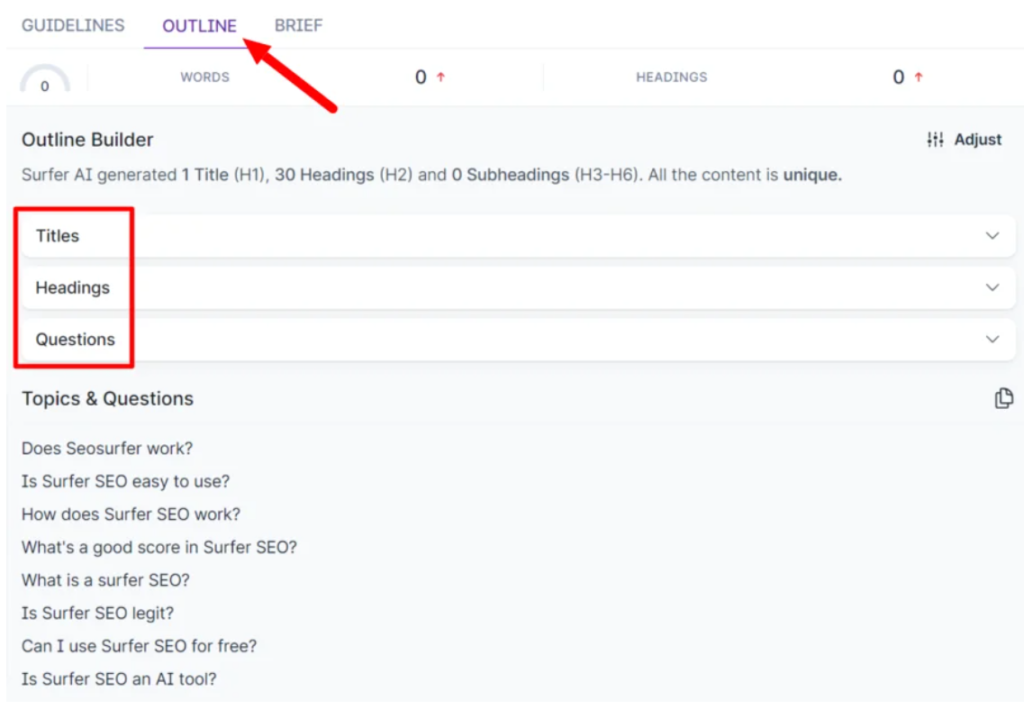Screen dimensions: 1024x719
Task: Open the Questions row
Action: [x=519, y=339]
